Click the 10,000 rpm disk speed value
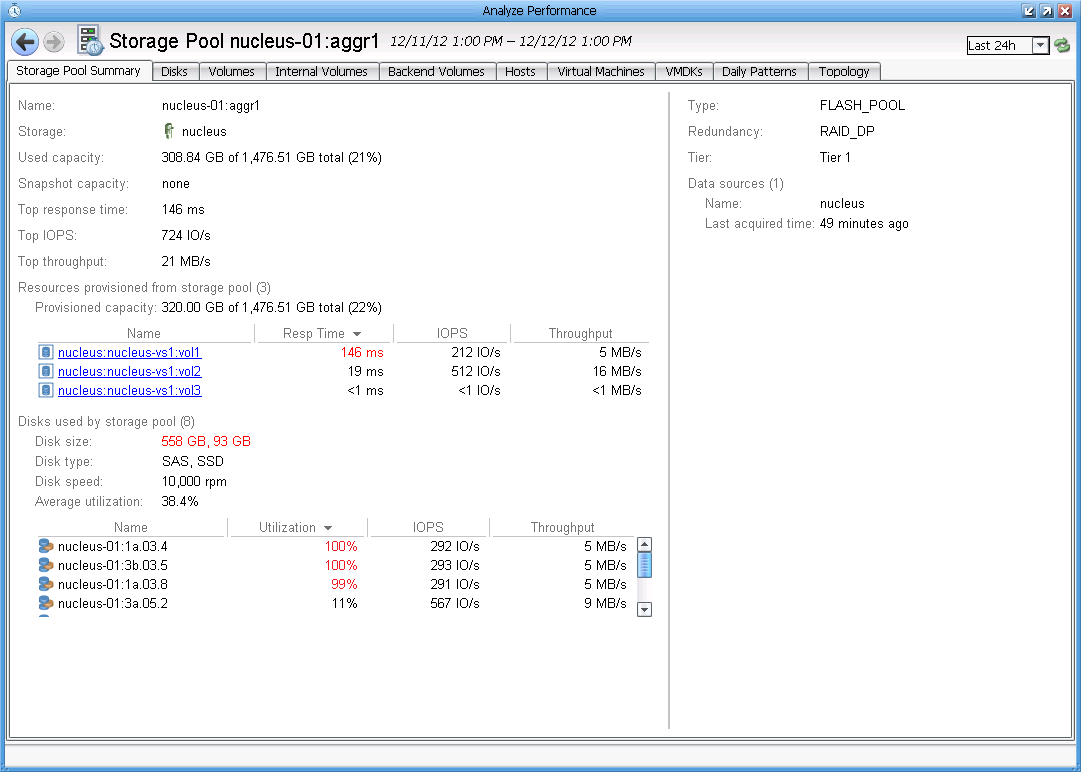The height and width of the screenshot is (772, 1081). (x=194, y=482)
